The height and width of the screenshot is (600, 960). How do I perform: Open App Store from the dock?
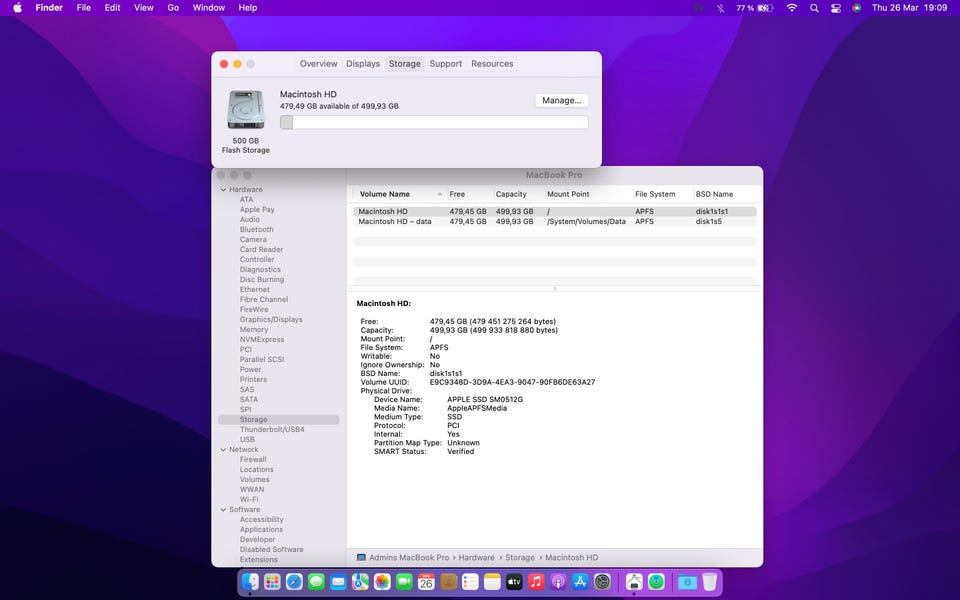[x=581, y=581]
